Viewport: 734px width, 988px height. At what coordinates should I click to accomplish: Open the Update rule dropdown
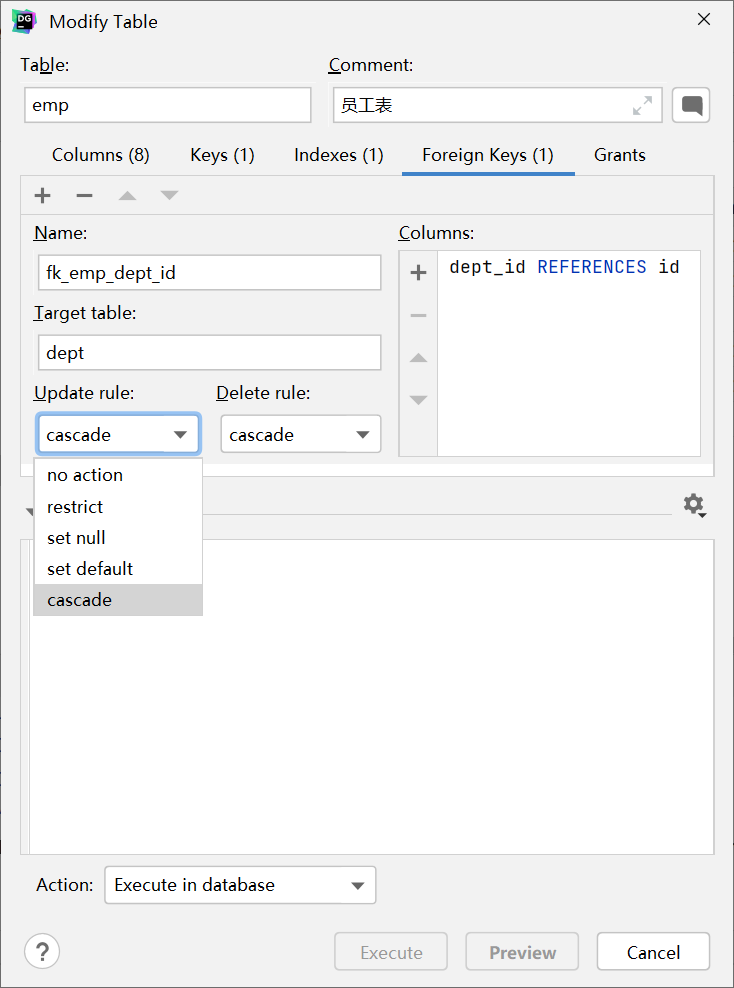(118, 434)
